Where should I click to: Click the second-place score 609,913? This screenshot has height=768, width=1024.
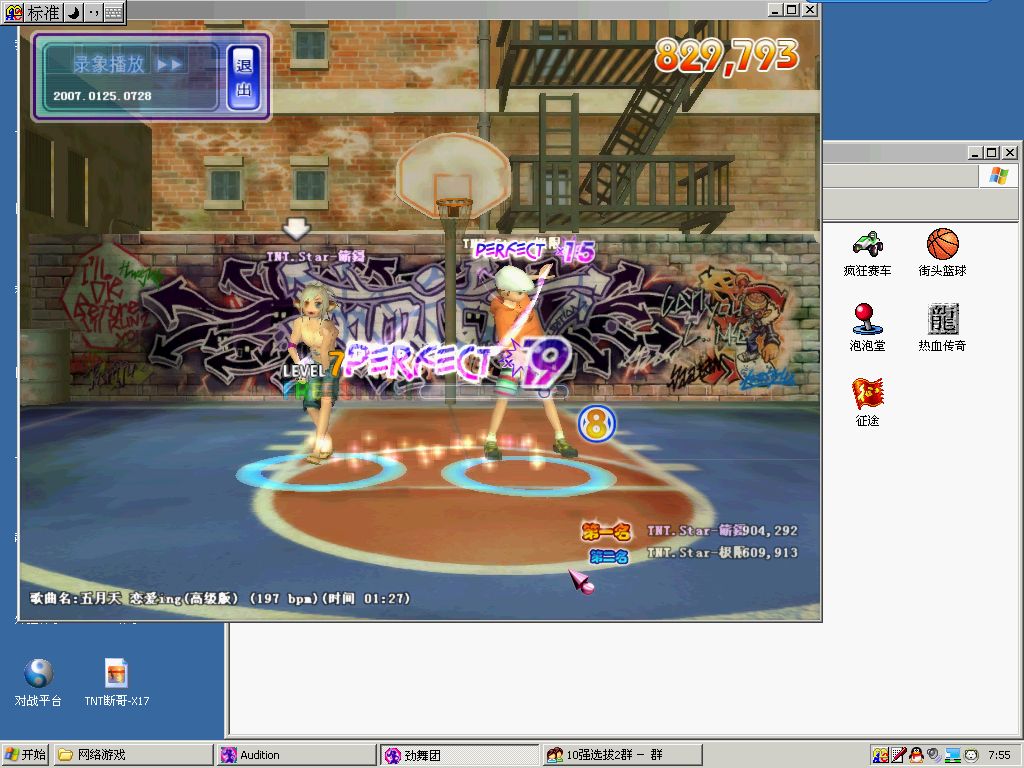[769, 552]
